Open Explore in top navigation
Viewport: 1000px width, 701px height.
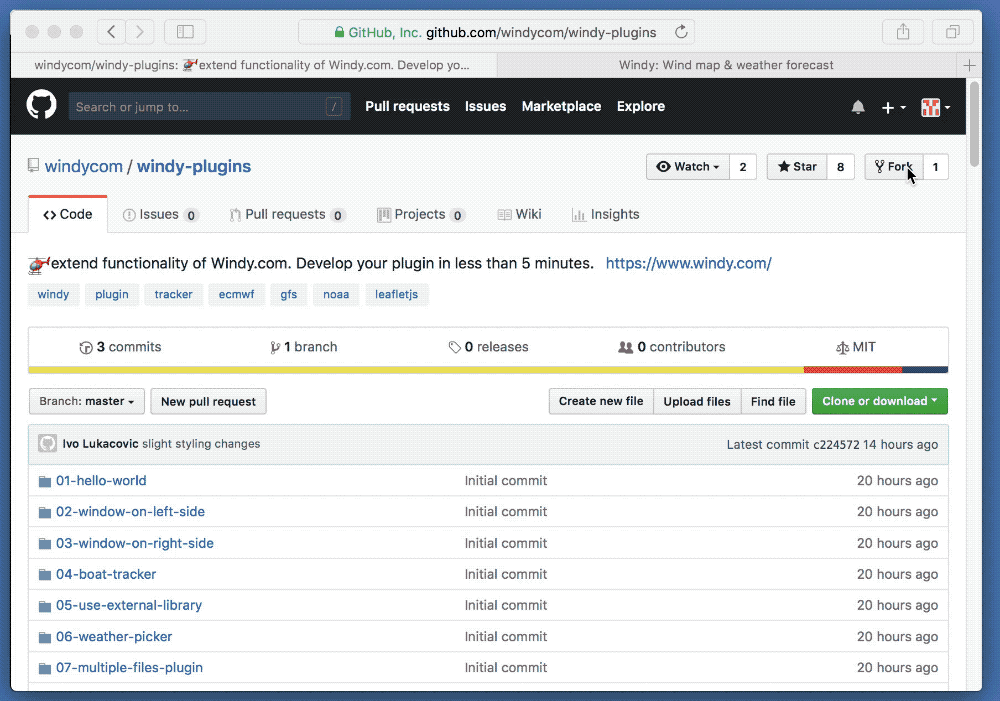click(641, 107)
